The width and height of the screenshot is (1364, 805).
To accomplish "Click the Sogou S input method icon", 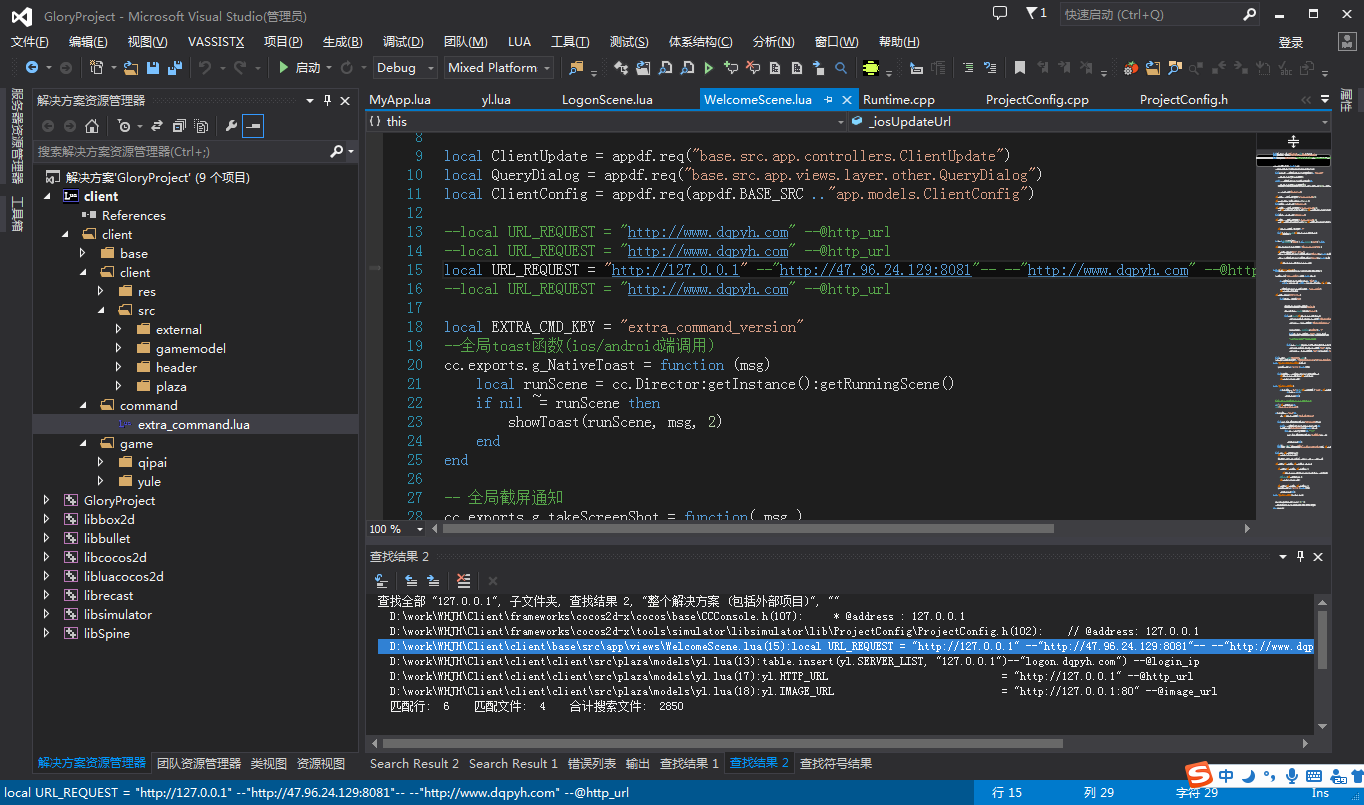I will pyautogui.click(x=1198, y=775).
